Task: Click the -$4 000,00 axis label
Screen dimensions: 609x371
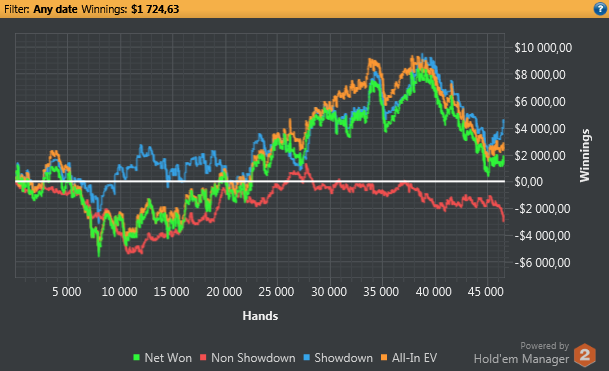Action: 542,235
